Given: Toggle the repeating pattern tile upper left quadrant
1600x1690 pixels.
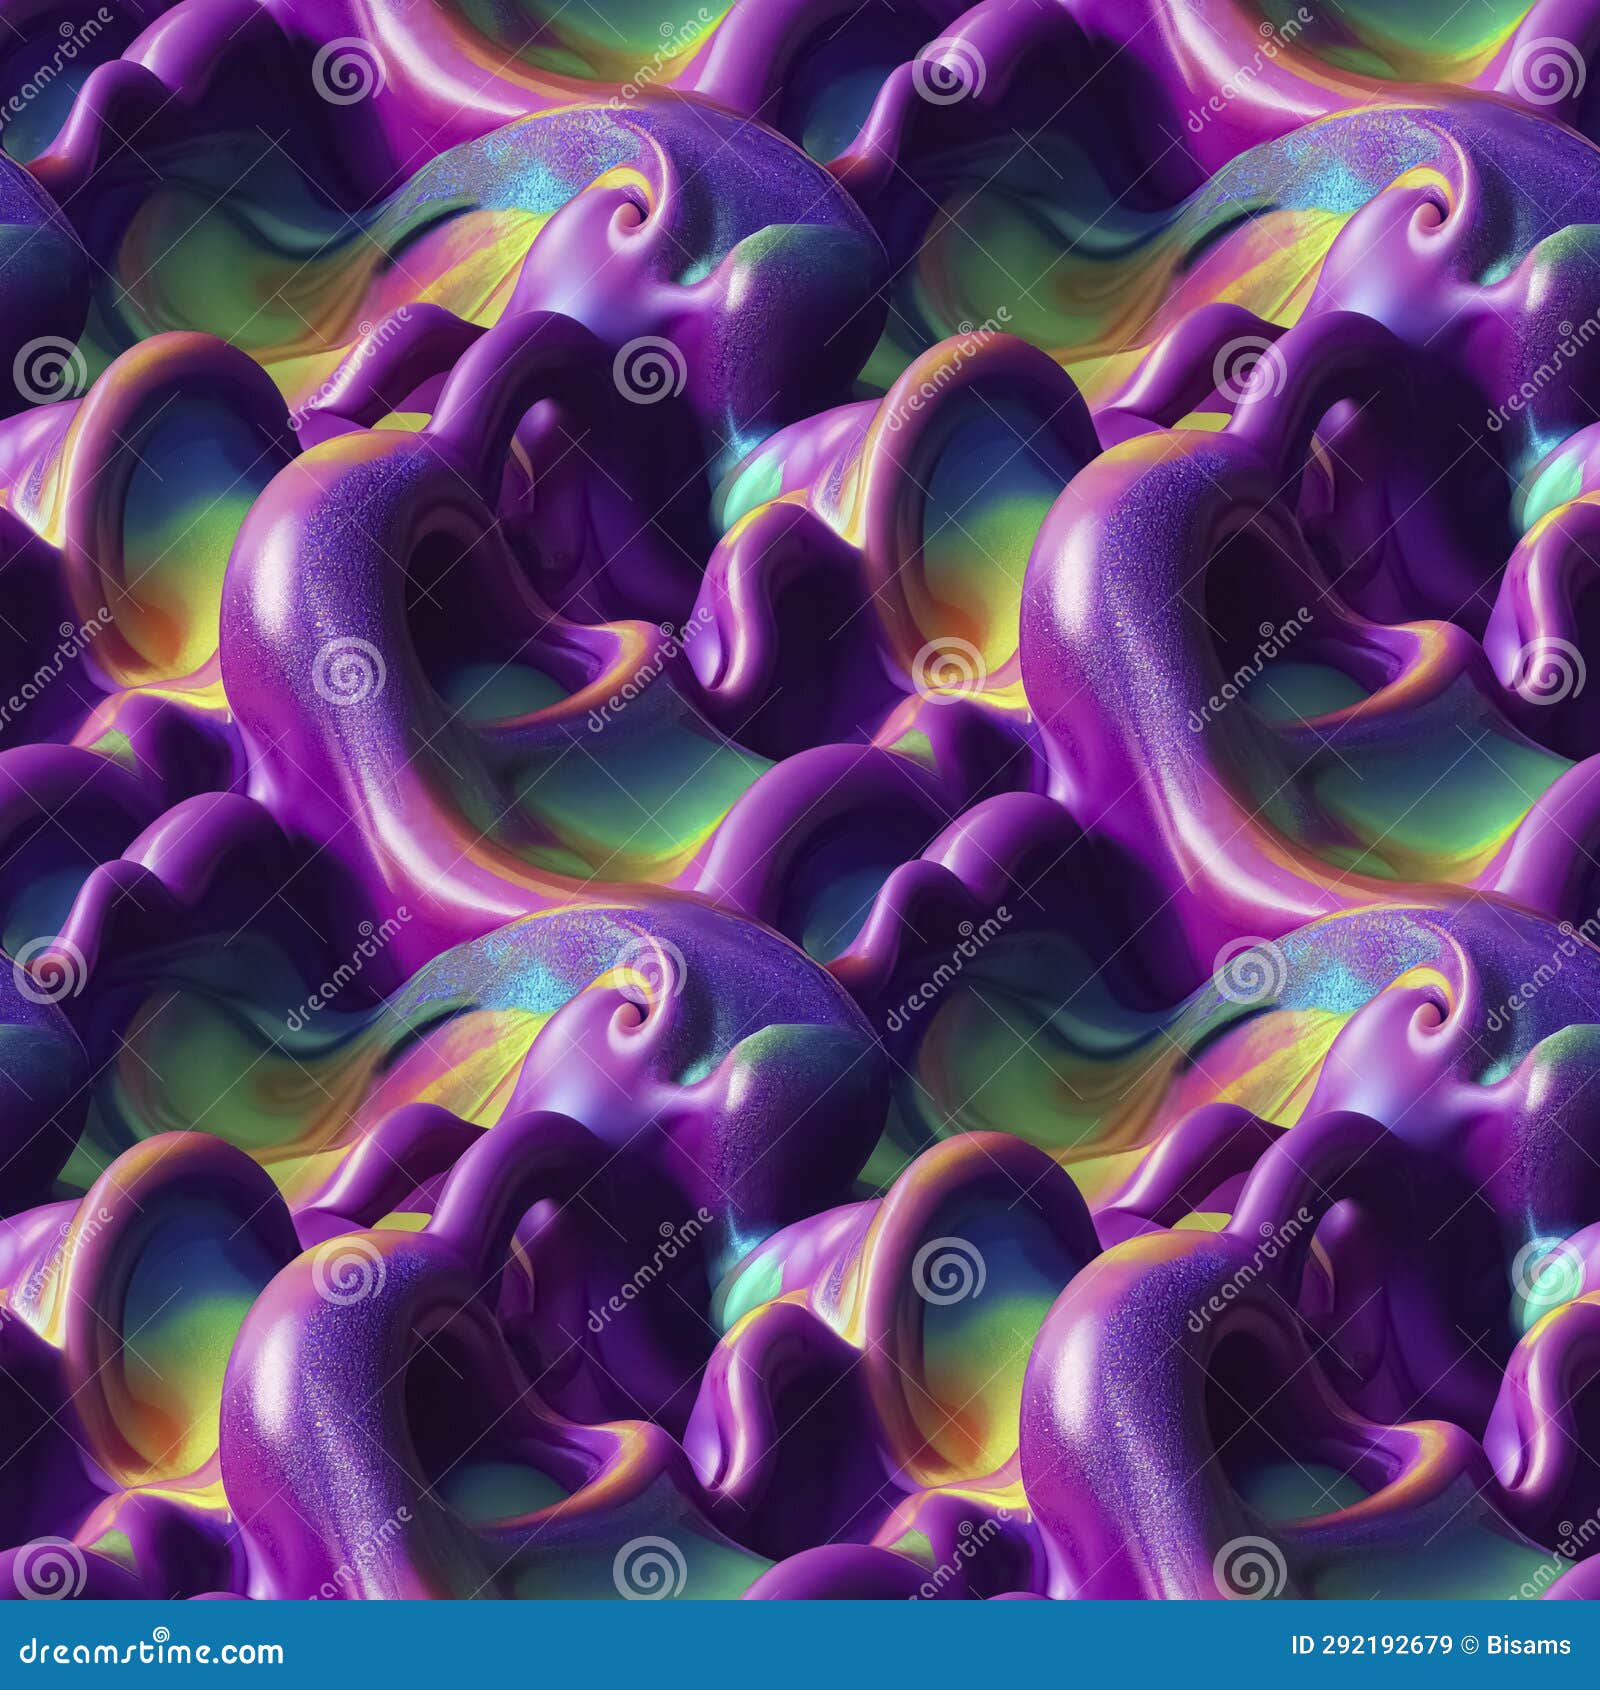Looking at the screenshot, I should 400,420.
